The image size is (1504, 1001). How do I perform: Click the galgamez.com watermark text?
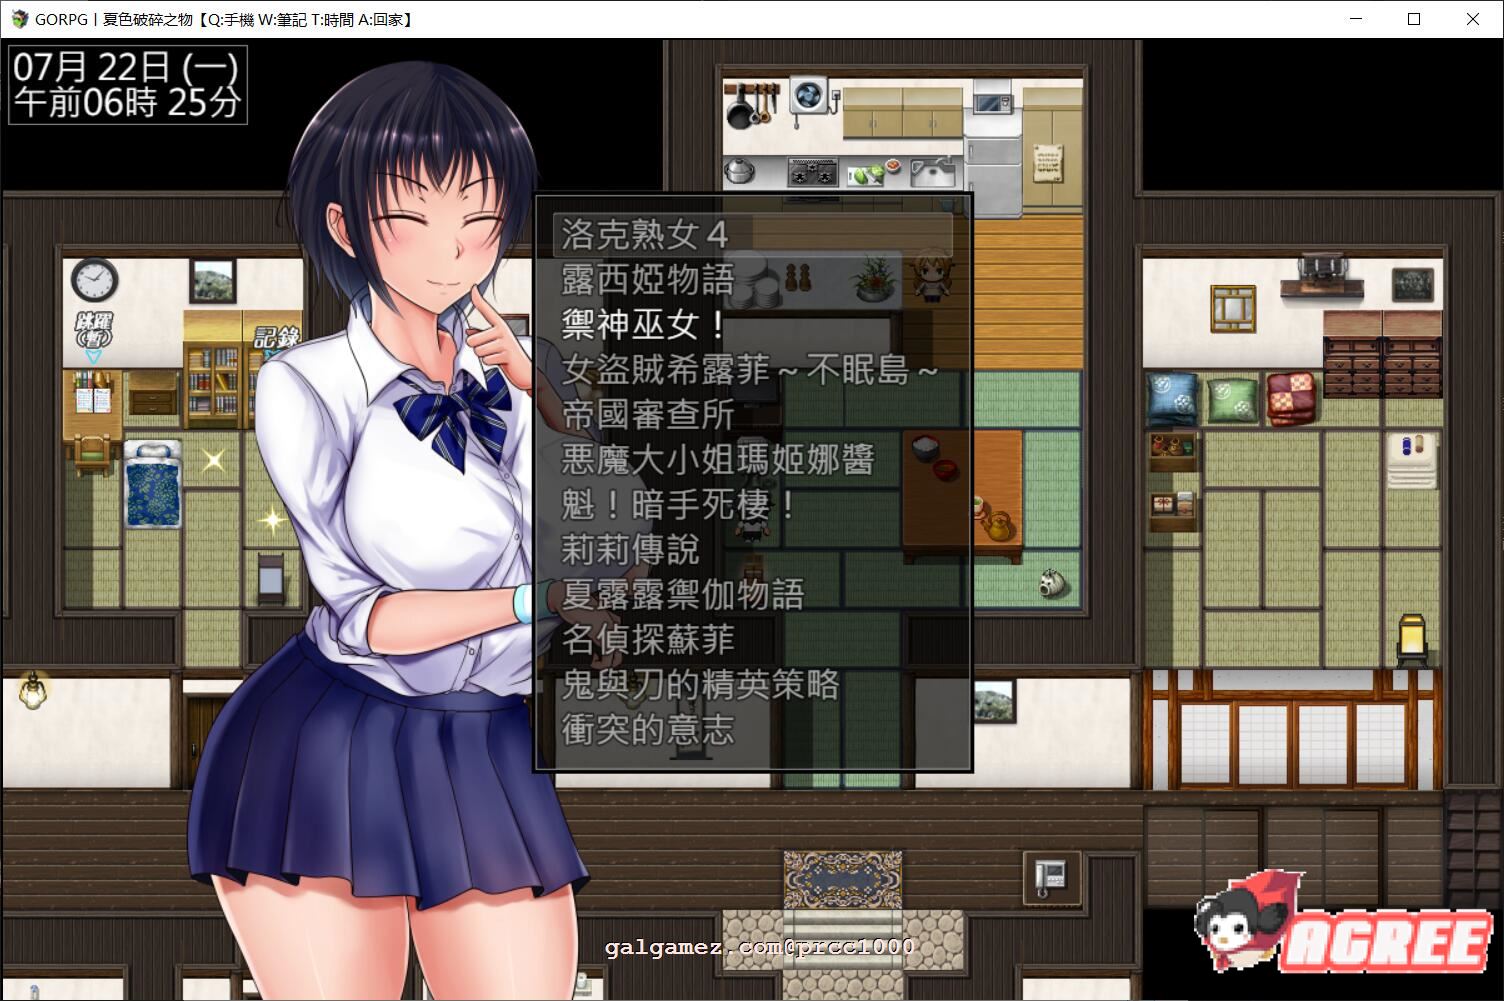click(x=758, y=947)
